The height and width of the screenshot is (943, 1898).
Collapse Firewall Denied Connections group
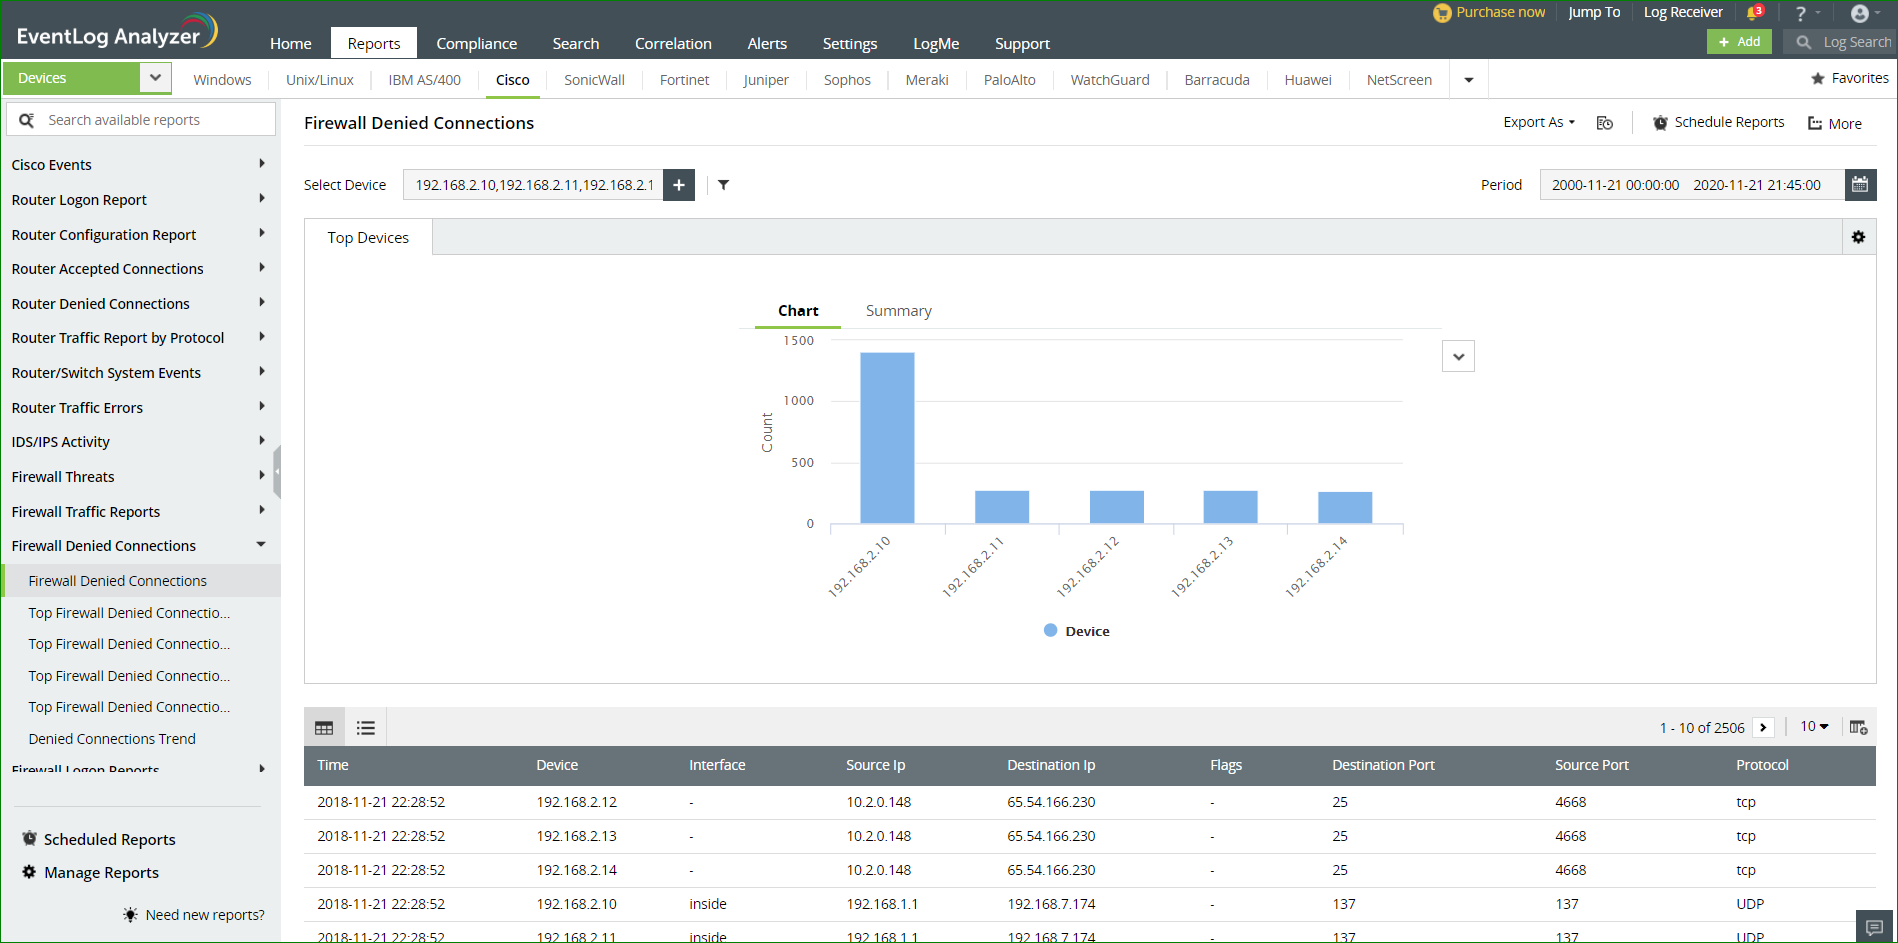261,545
